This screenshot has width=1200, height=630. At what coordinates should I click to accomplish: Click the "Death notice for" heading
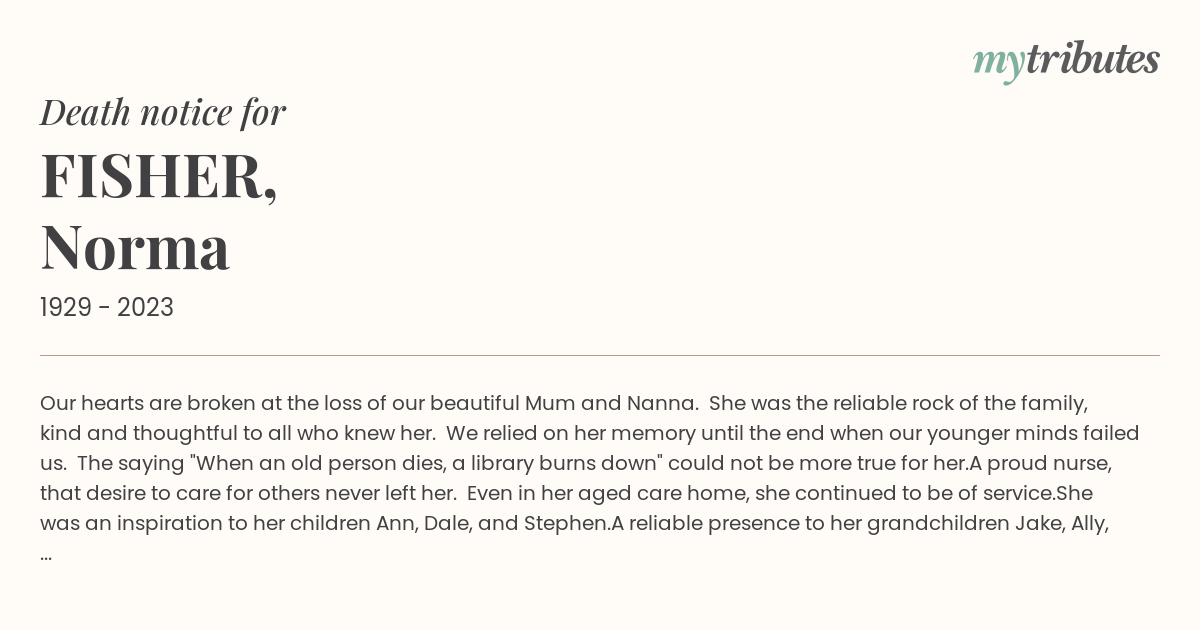163,113
